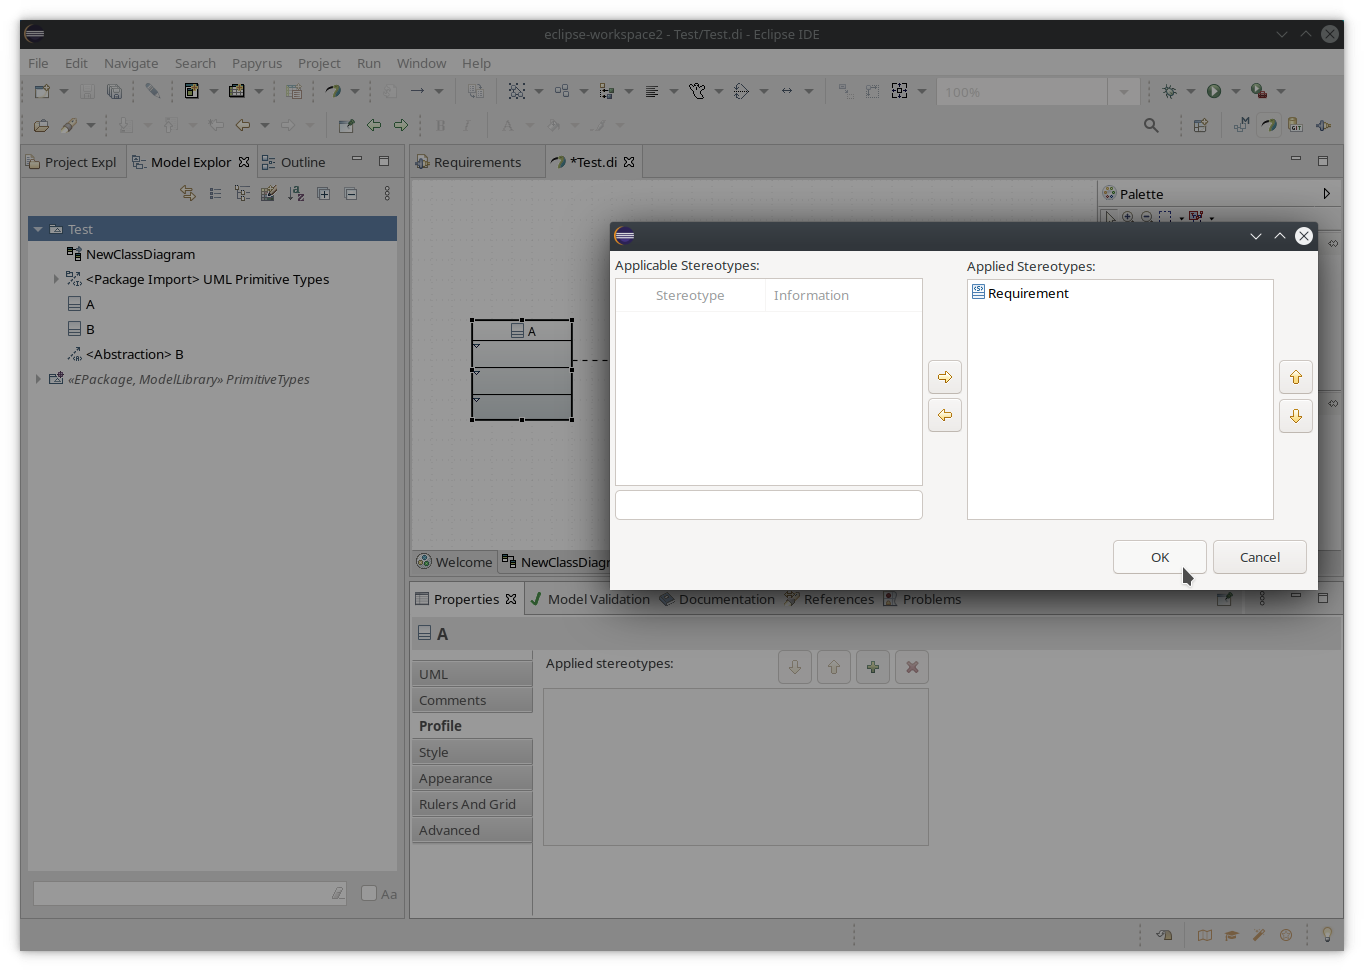The width and height of the screenshot is (1364, 971).
Task: Open the zoom percentage combo dropdown
Action: 1124,92
